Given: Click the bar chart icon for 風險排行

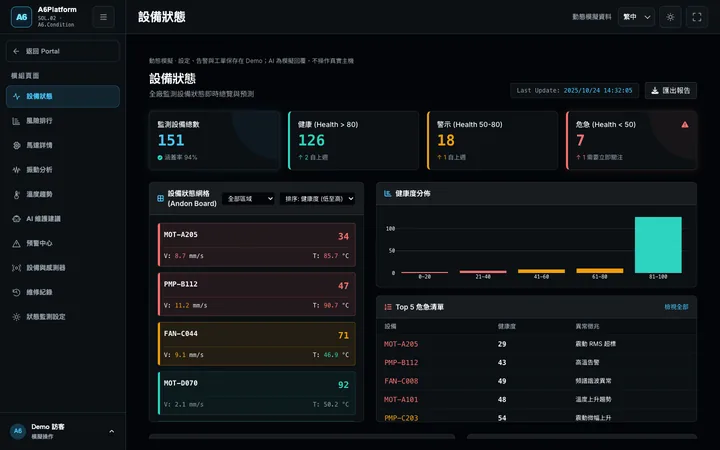Looking at the screenshot, I should [17, 121].
